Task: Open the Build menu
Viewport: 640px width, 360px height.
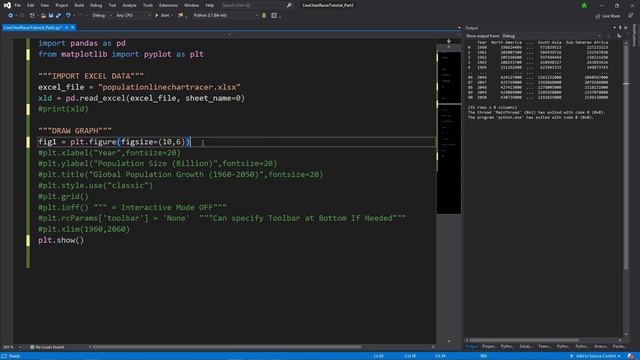Action: [x=79, y=5]
